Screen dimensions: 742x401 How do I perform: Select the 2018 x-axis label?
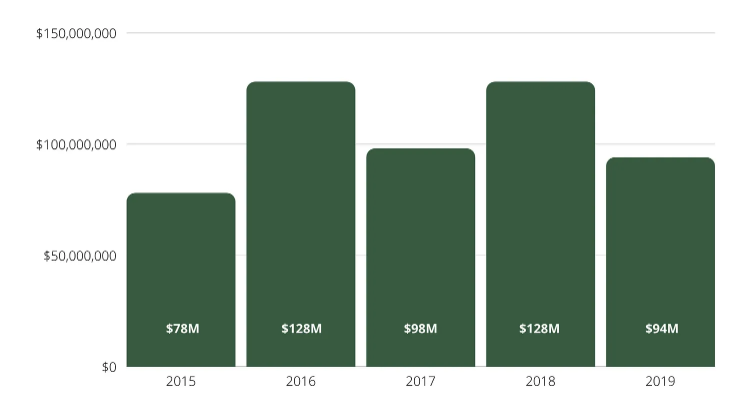[x=540, y=382]
